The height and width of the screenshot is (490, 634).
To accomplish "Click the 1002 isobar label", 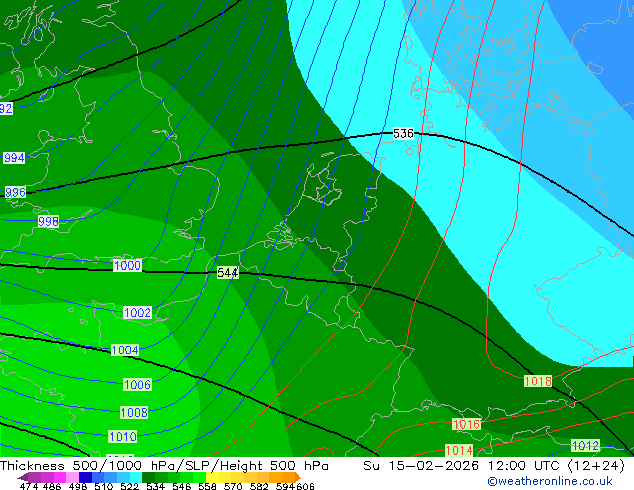I will pyautogui.click(x=137, y=313).
